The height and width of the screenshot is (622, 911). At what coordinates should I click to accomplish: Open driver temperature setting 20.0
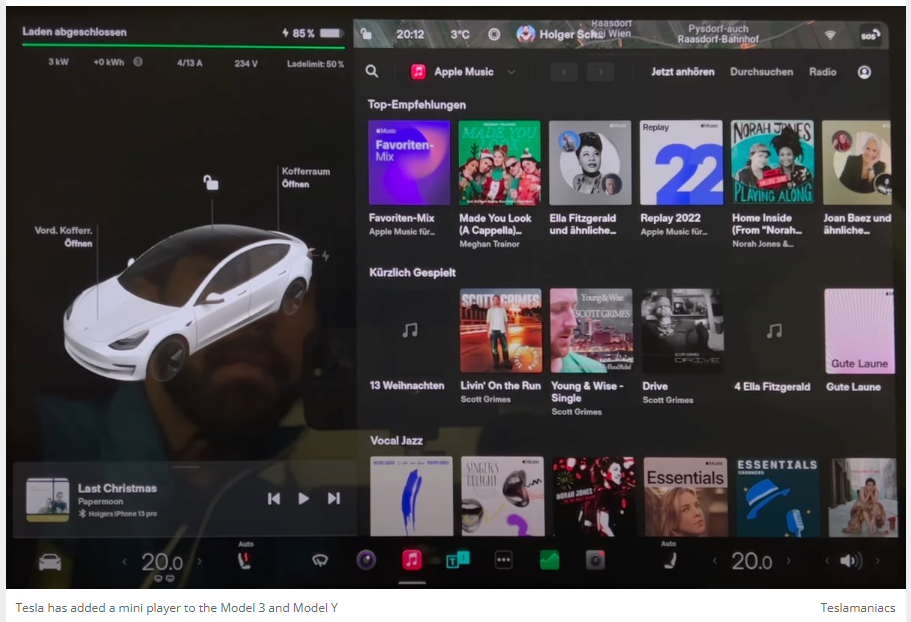pyautogui.click(x=162, y=562)
